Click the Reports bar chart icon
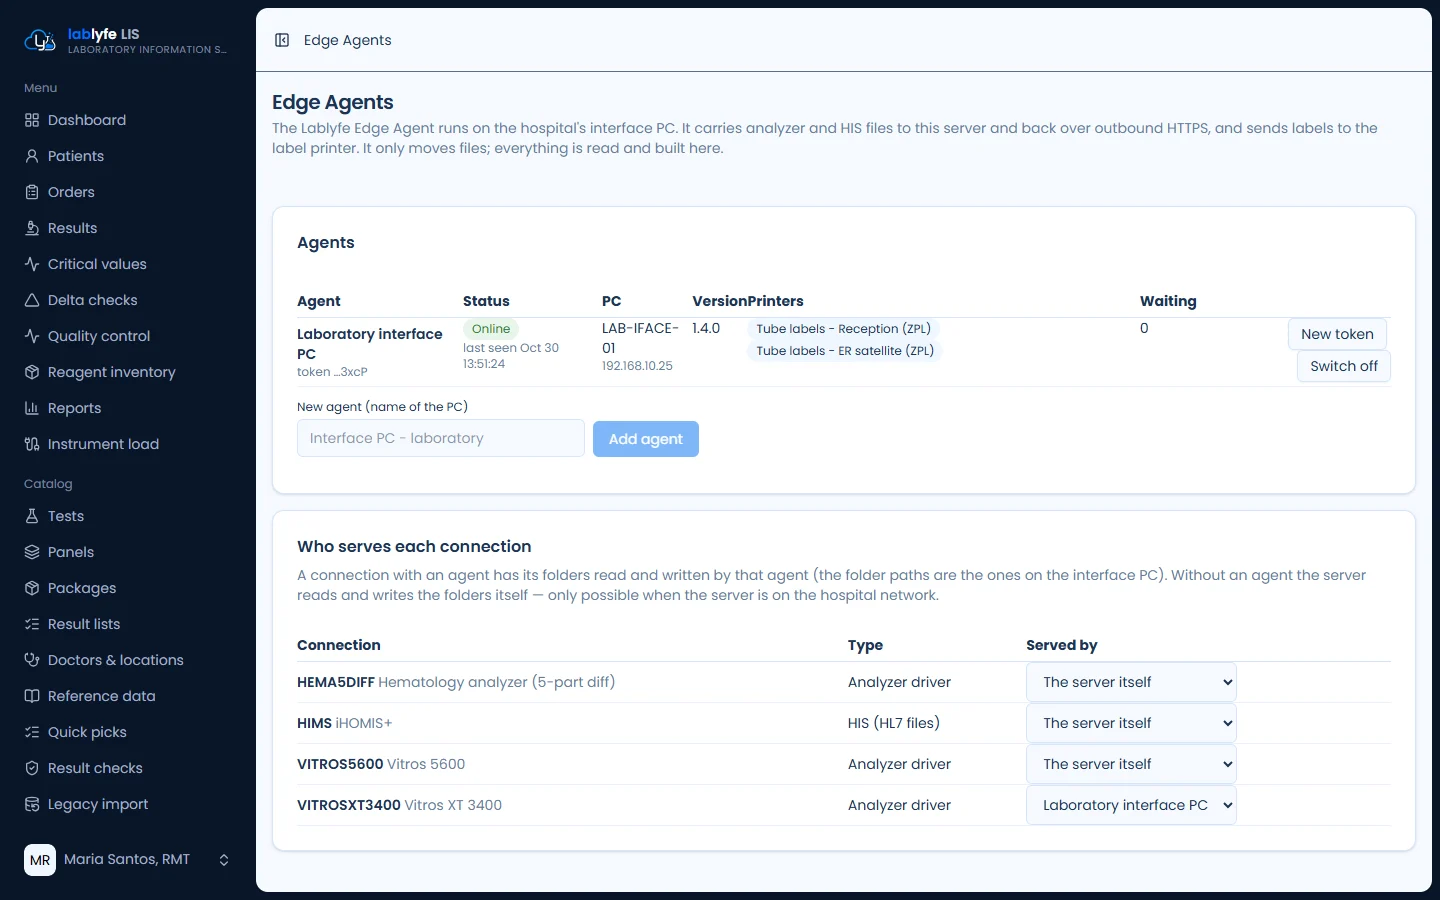 pyautogui.click(x=32, y=408)
